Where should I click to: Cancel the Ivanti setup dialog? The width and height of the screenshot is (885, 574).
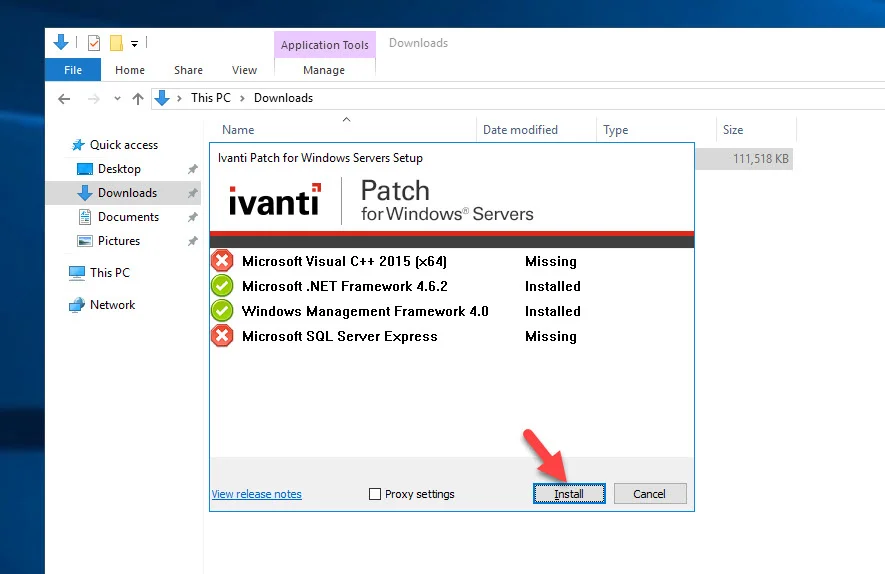tap(650, 494)
